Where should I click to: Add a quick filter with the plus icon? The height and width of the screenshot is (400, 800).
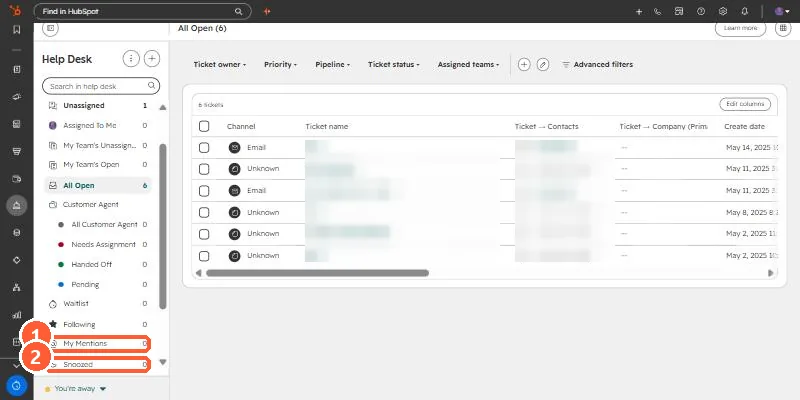coord(524,64)
